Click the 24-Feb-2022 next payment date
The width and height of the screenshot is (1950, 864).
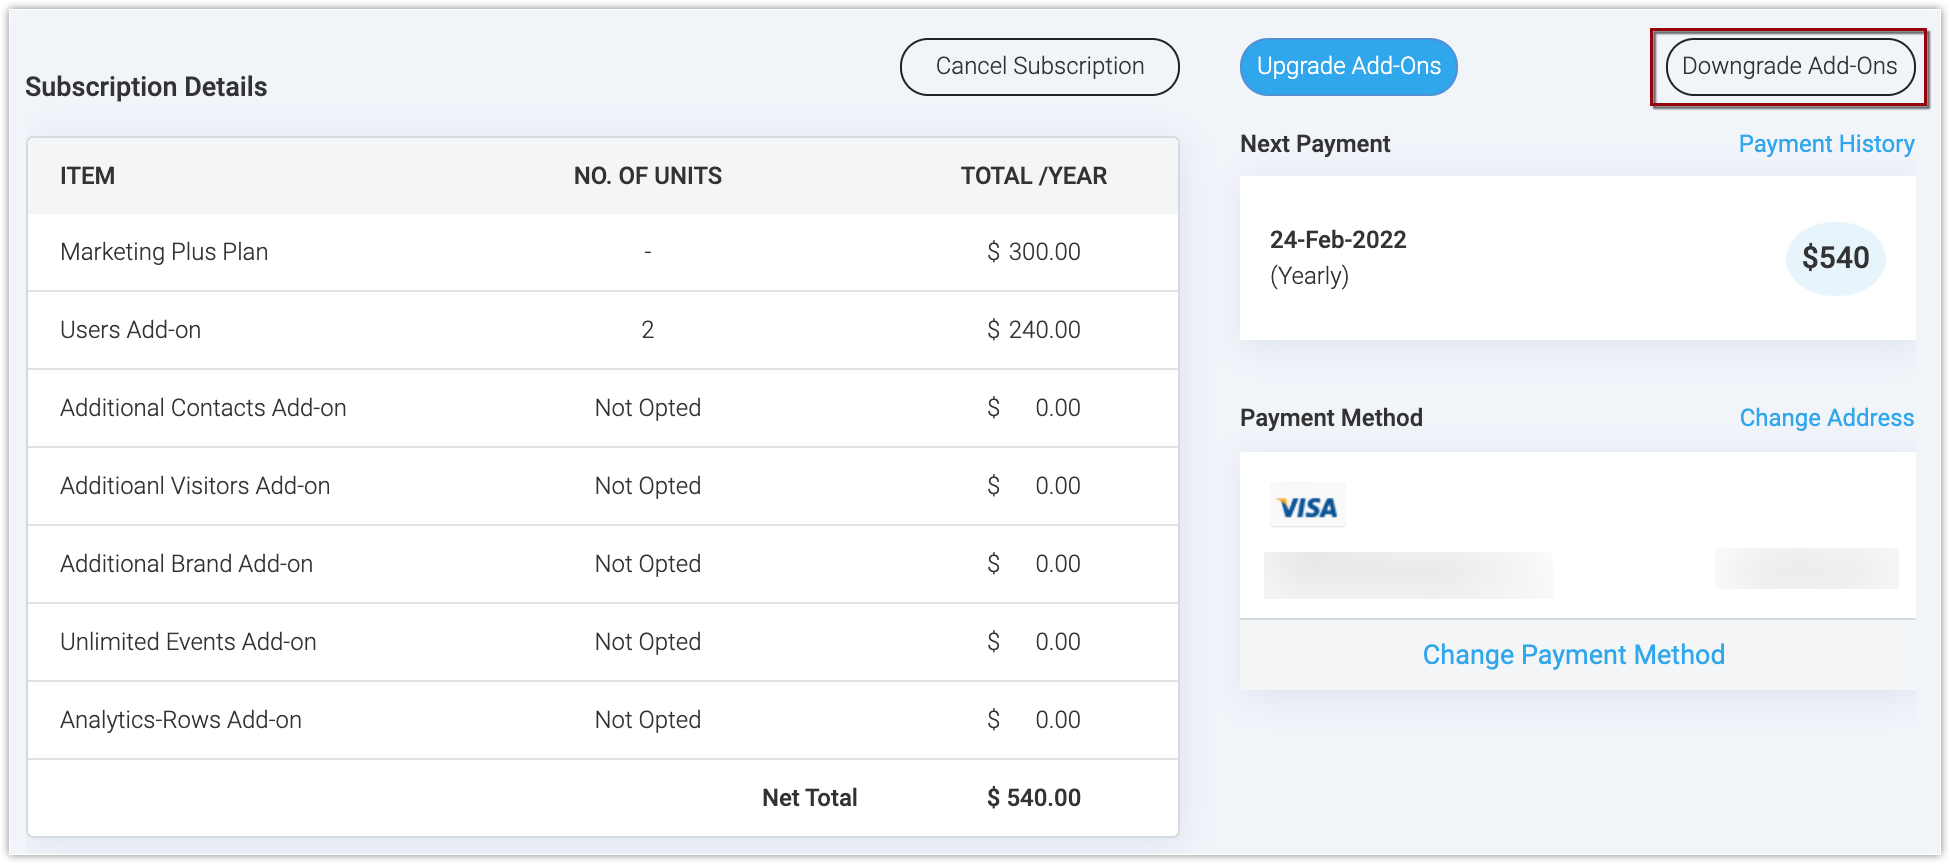tap(1337, 240)
